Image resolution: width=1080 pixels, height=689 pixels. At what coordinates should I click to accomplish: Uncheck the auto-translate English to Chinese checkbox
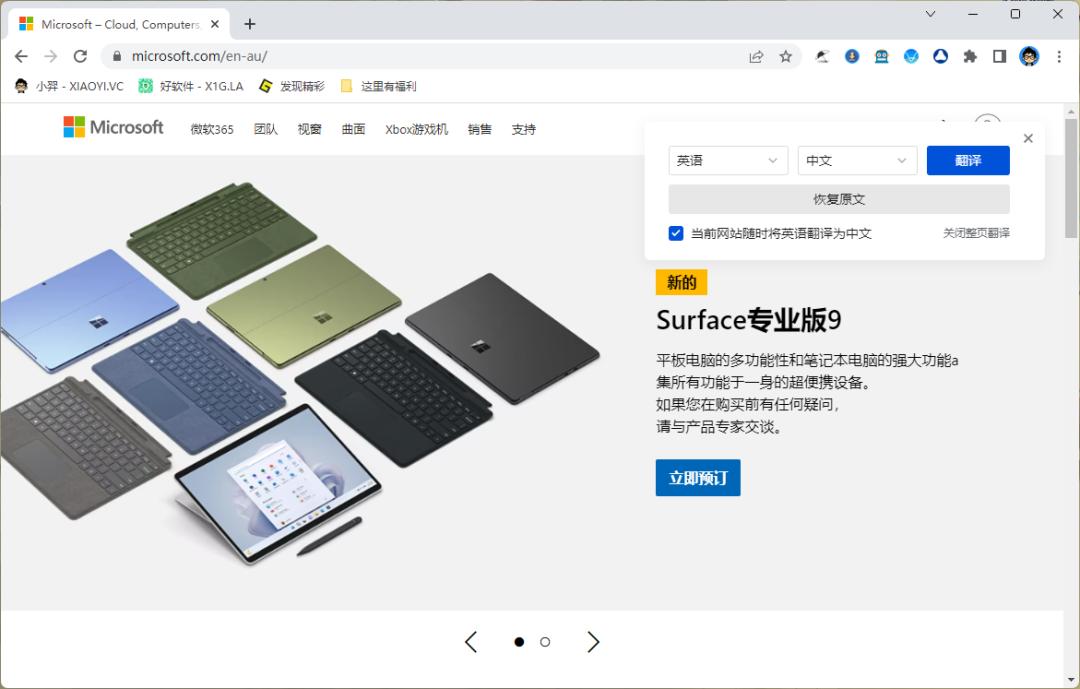[676, 233]
